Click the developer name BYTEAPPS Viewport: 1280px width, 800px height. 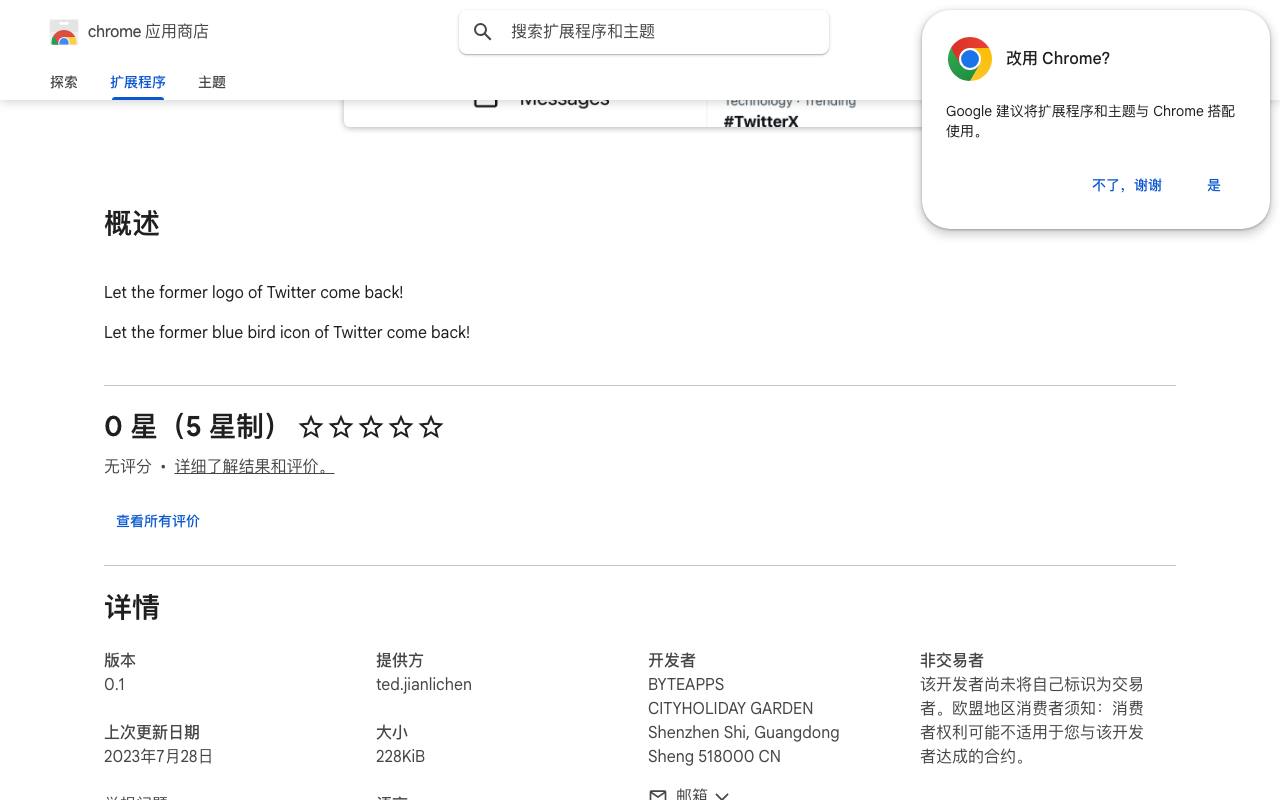[x=686, y=685]
